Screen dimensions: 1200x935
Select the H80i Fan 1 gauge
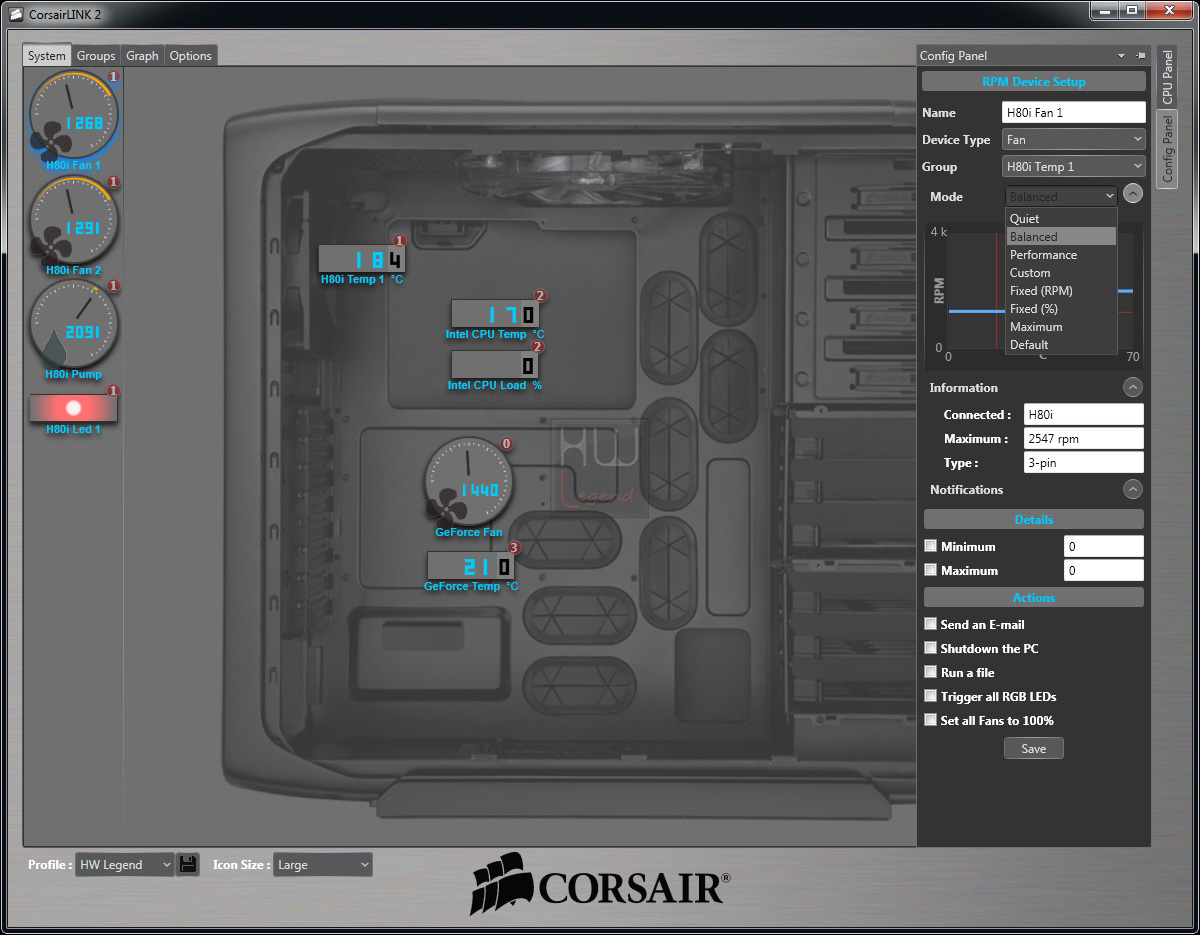(x=73, y=116)
